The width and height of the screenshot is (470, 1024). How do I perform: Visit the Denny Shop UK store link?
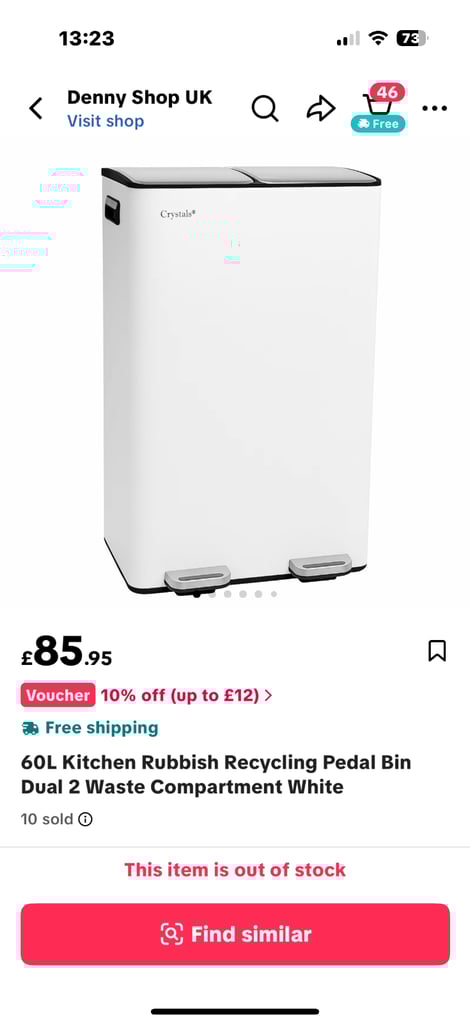(x=105, y=121)
